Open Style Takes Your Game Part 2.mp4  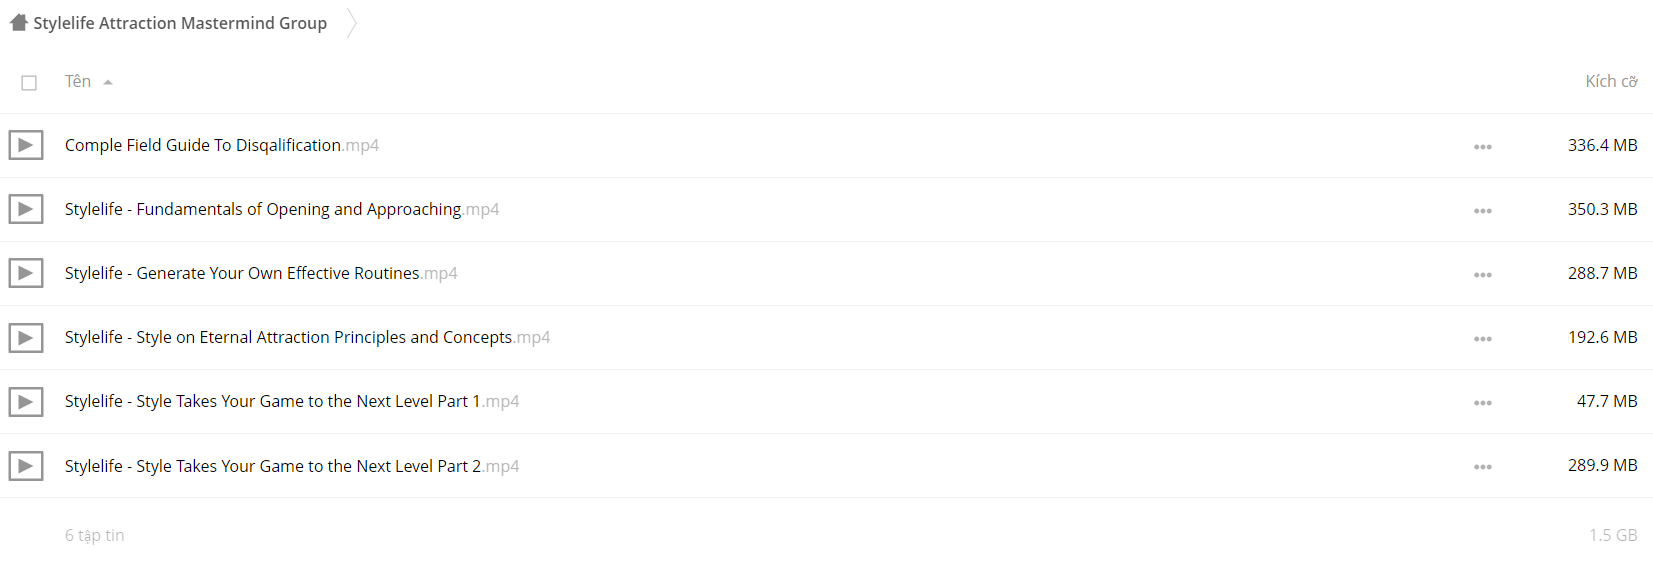(292, 466)
